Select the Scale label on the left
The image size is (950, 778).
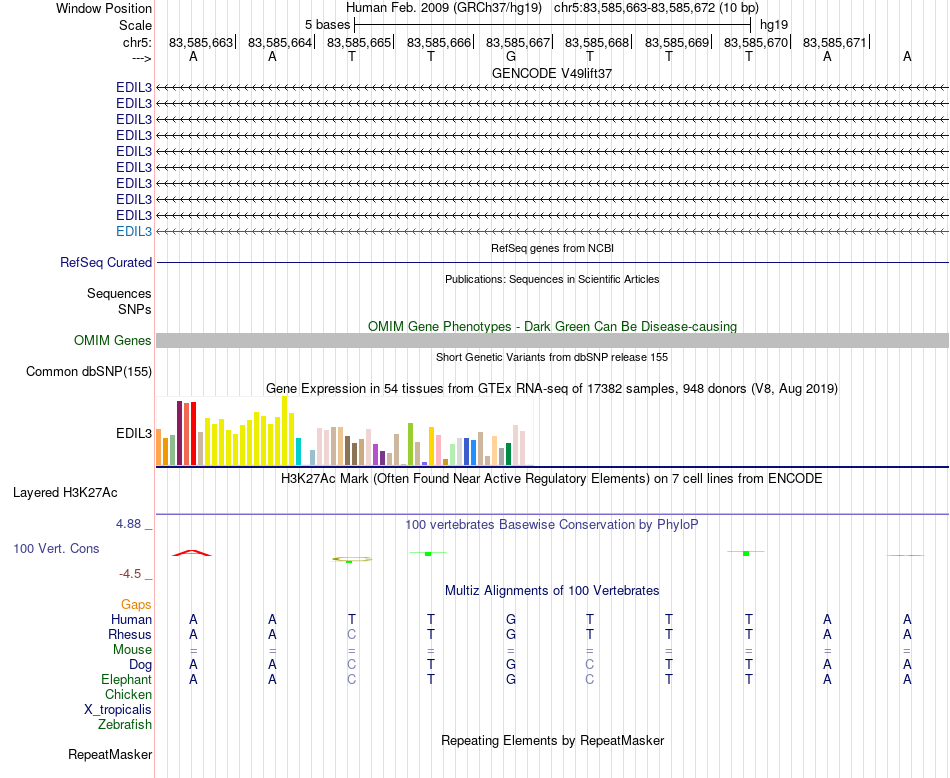click(x=135, y=25)
